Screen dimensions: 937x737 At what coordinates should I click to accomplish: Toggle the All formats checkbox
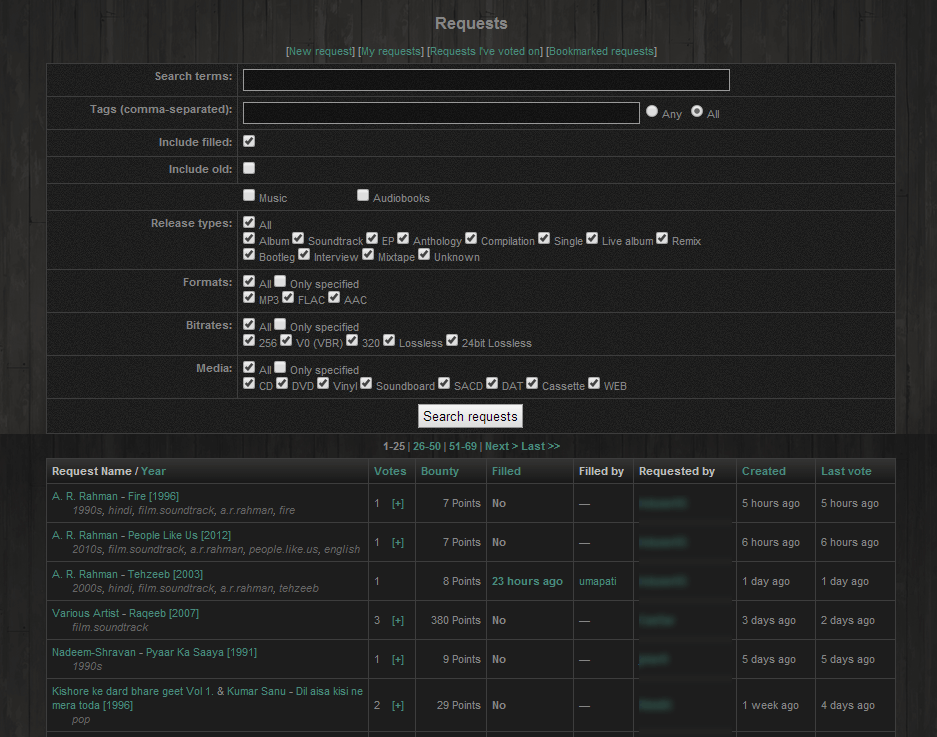coord(249,281)
